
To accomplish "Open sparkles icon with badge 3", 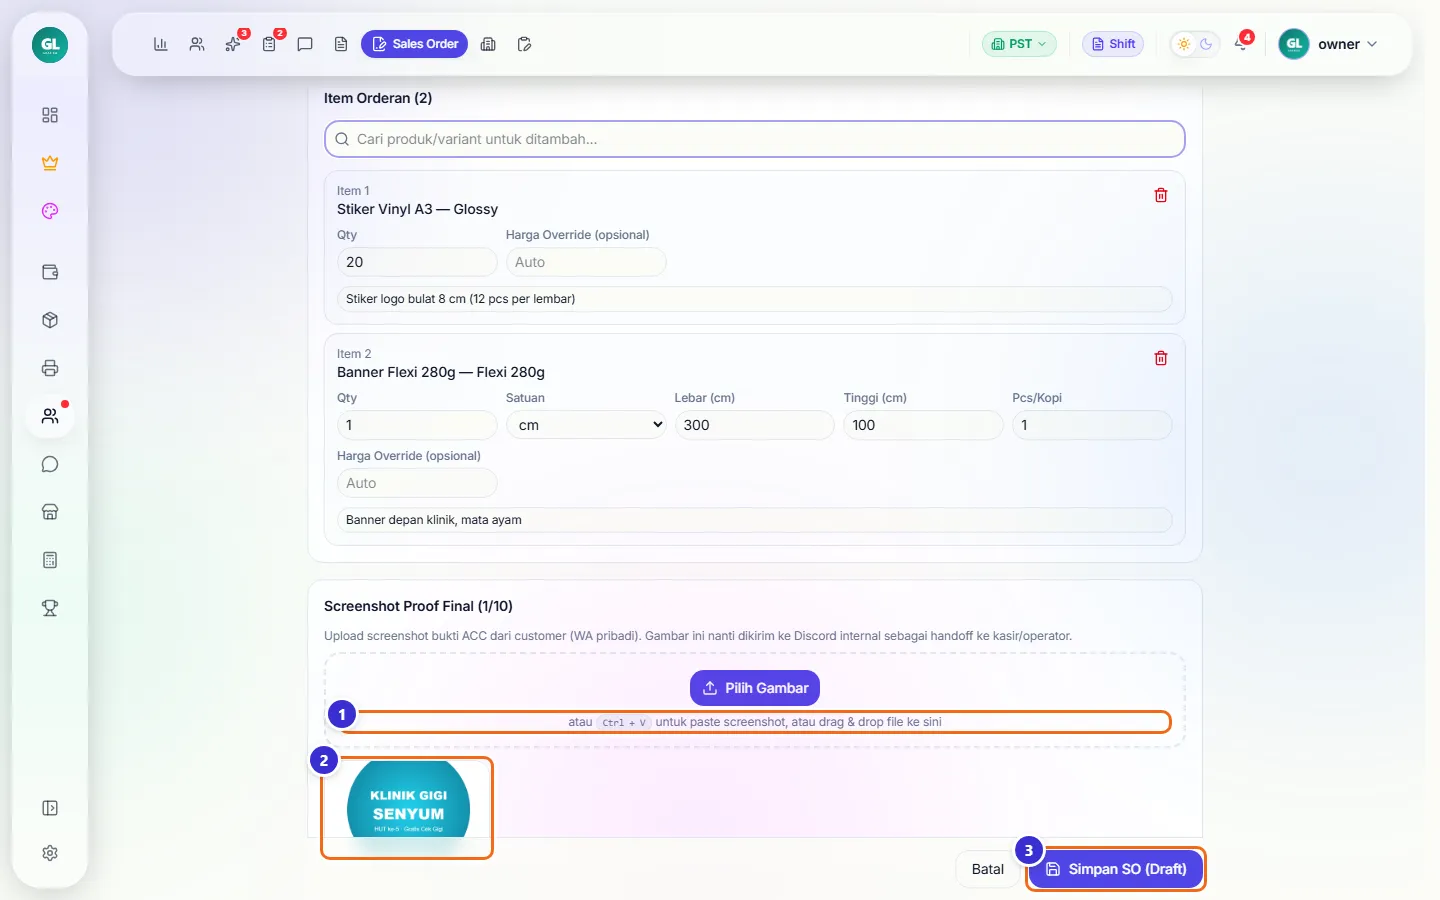I will [x=233, y=44].
